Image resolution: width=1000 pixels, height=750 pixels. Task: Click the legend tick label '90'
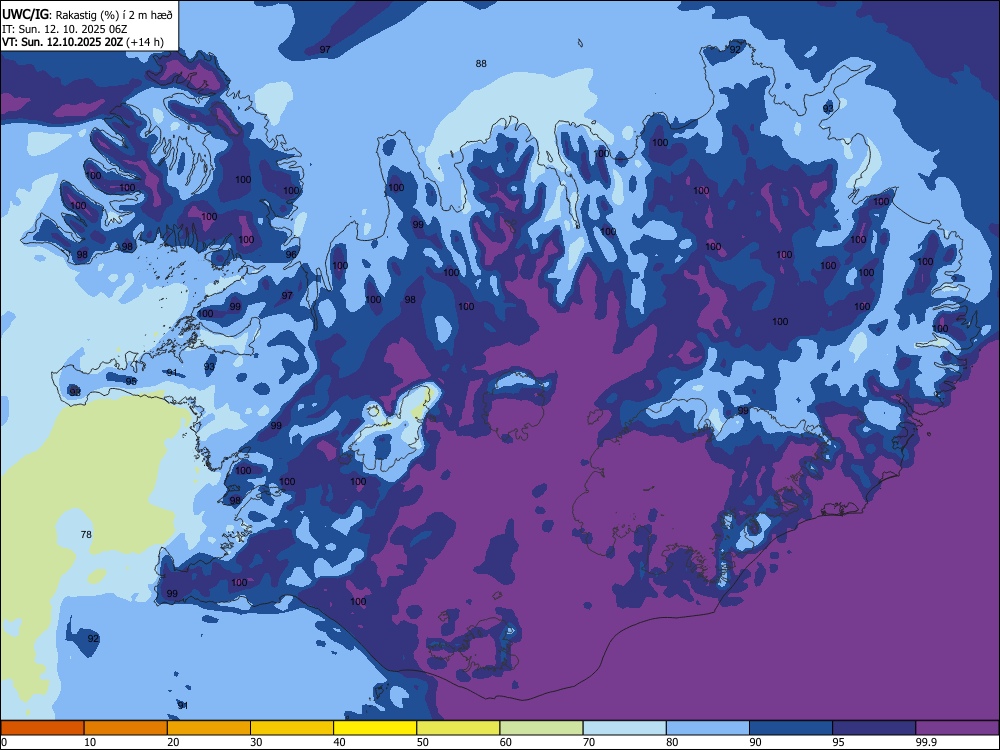point(755,742)
